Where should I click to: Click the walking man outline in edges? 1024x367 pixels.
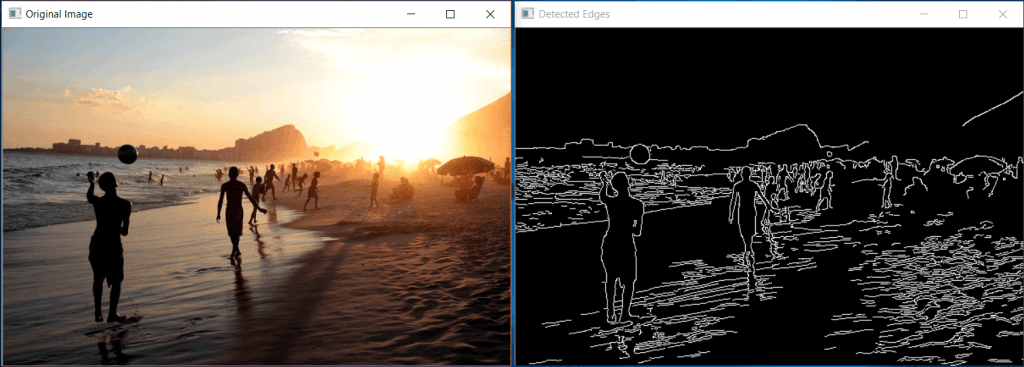click(748, 215)
